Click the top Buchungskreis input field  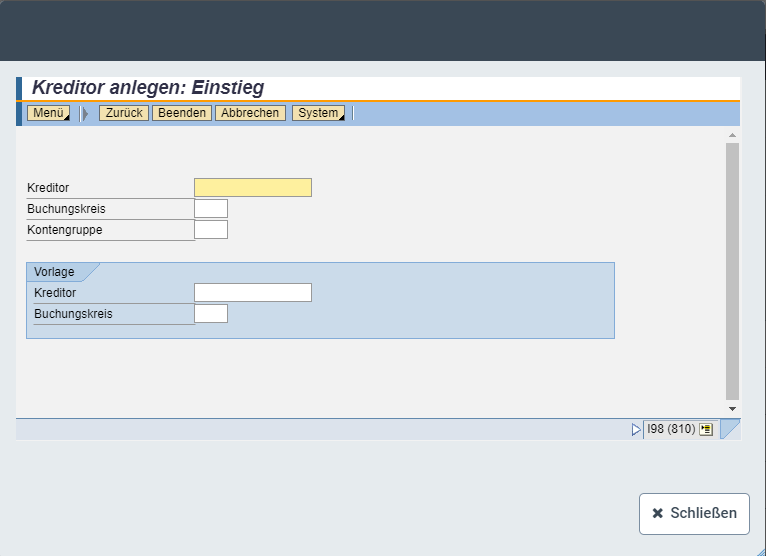211,209
